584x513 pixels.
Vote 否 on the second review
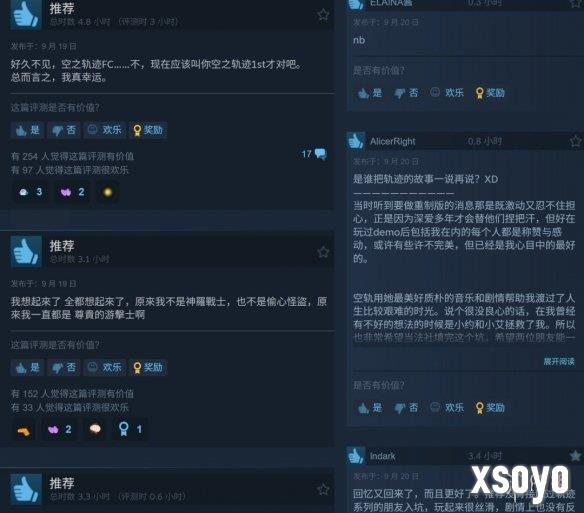coord(64,368)
